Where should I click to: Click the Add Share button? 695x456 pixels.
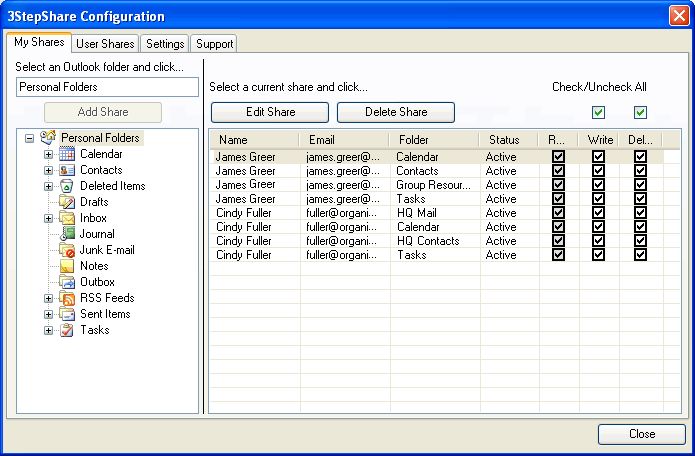pos(103,112)
